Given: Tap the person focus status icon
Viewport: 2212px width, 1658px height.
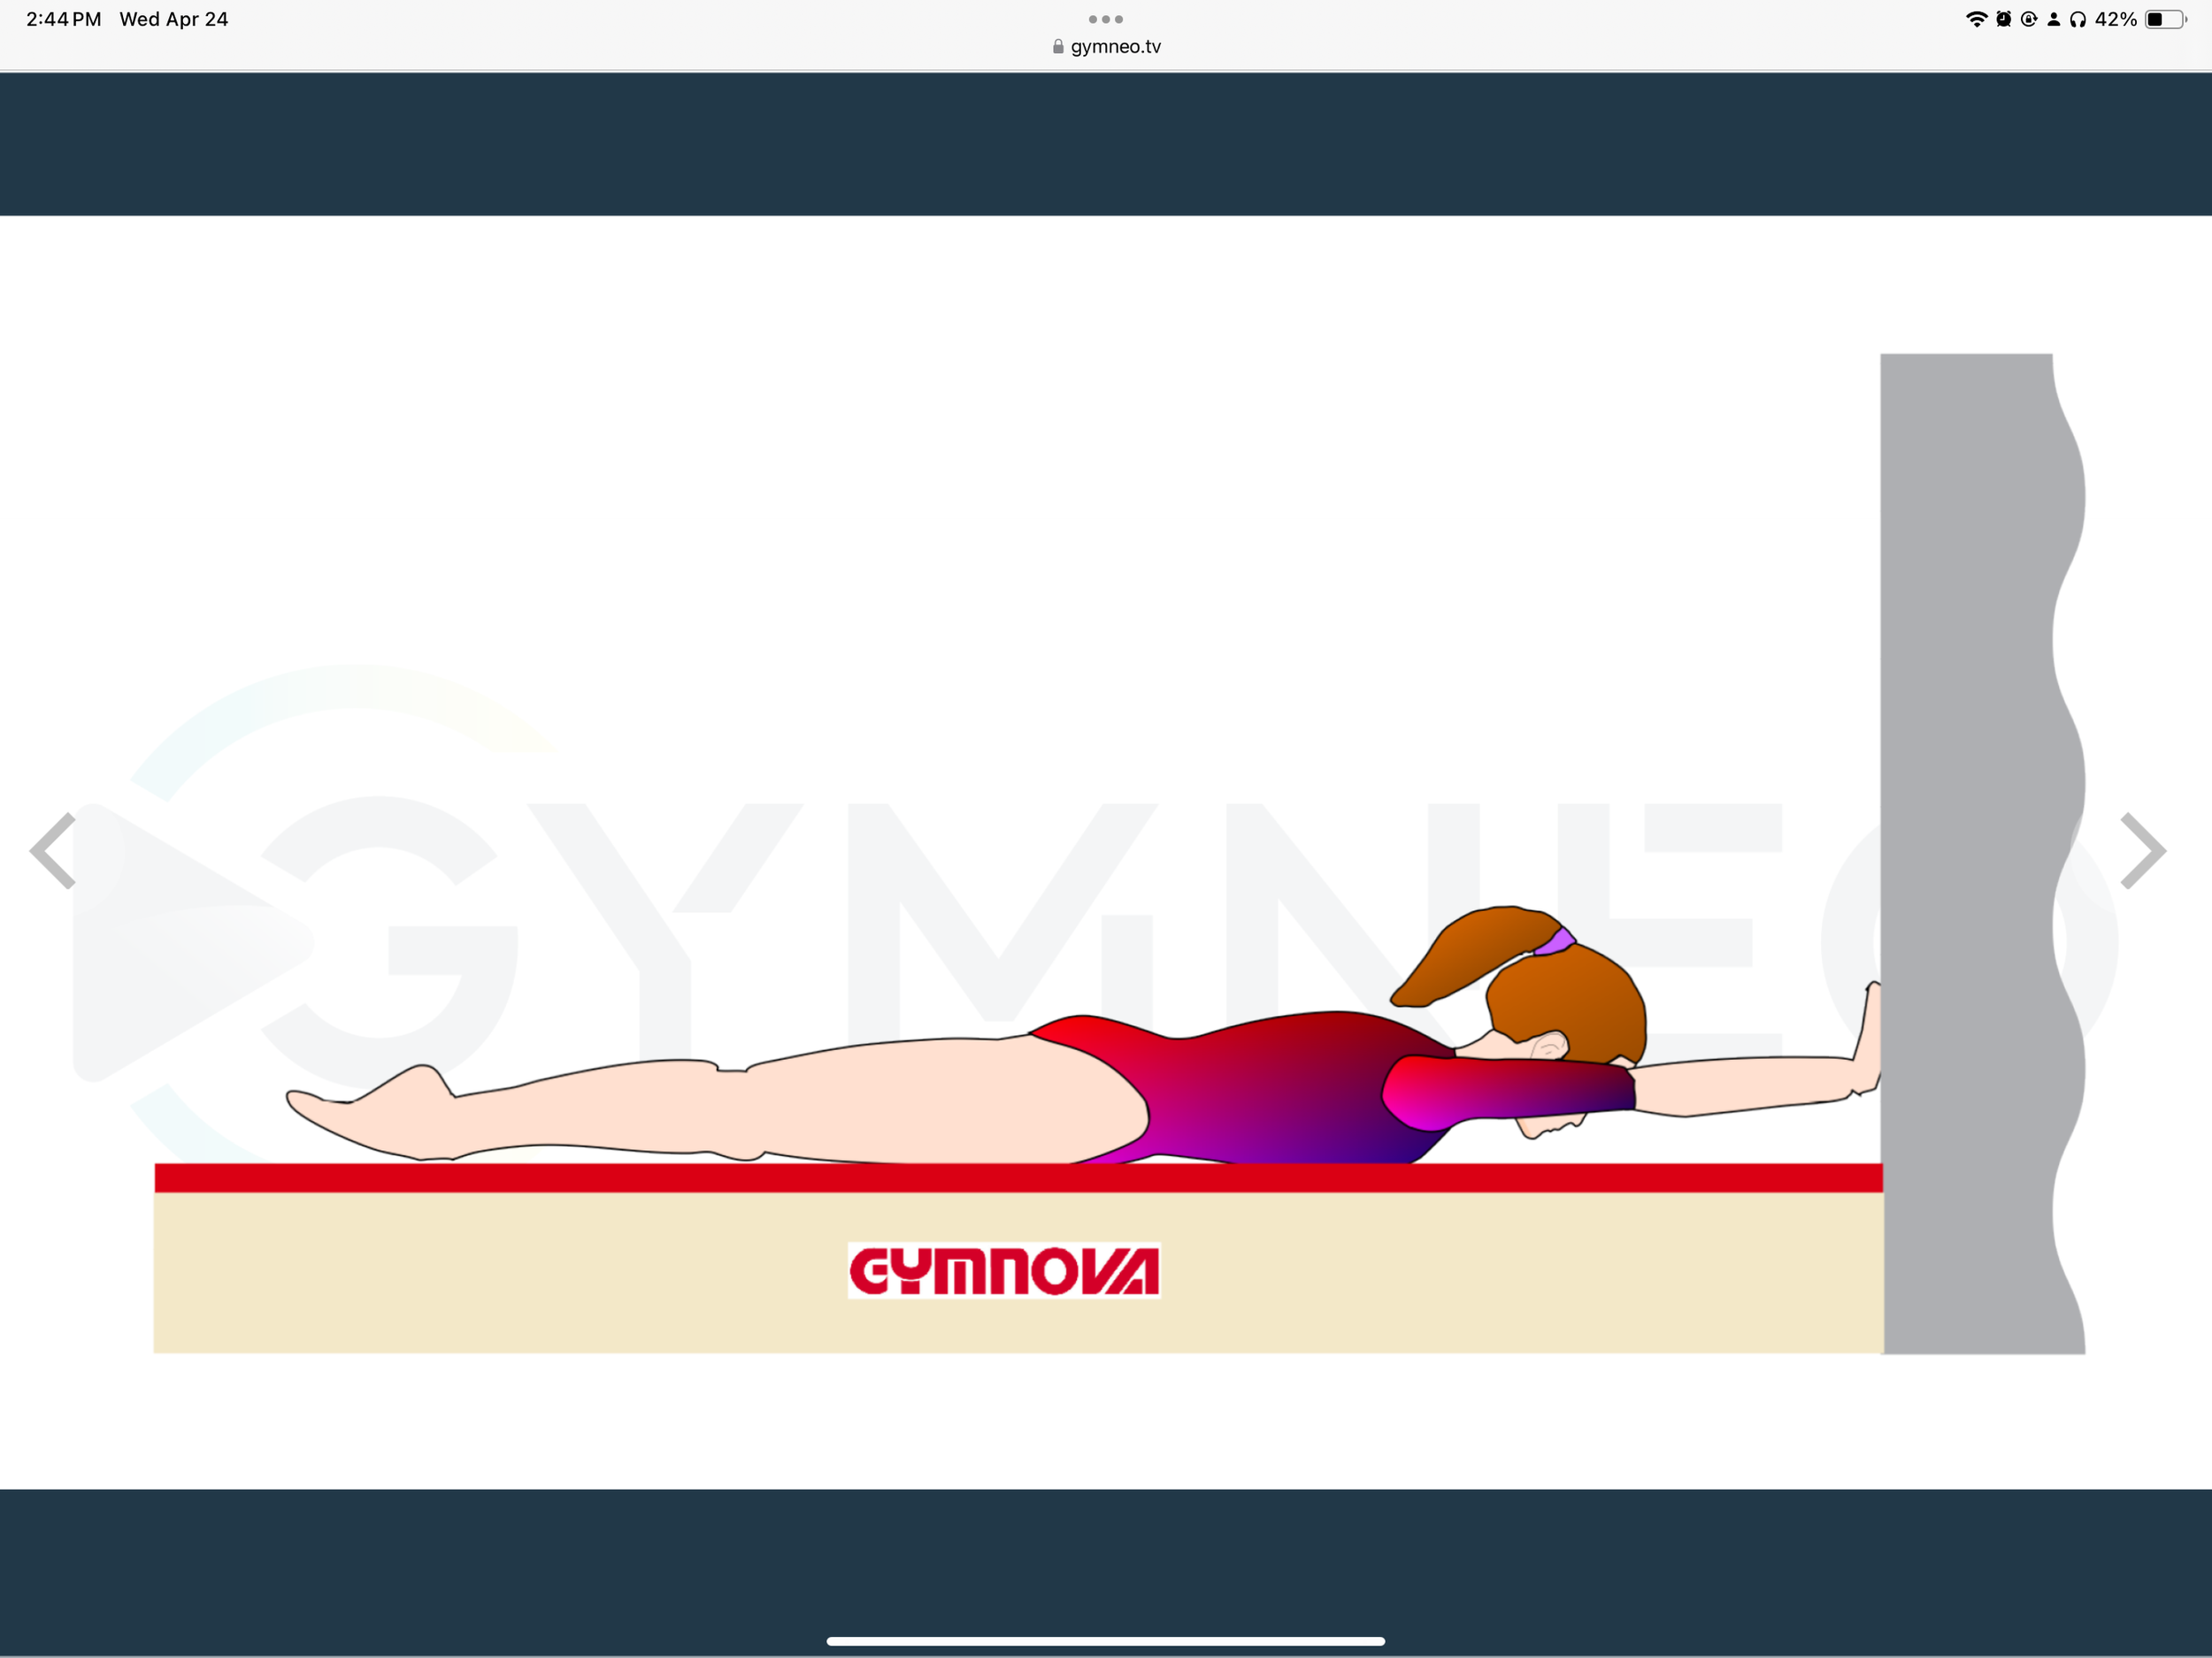Looking at the screenshot, I should tap(2054, 19).
